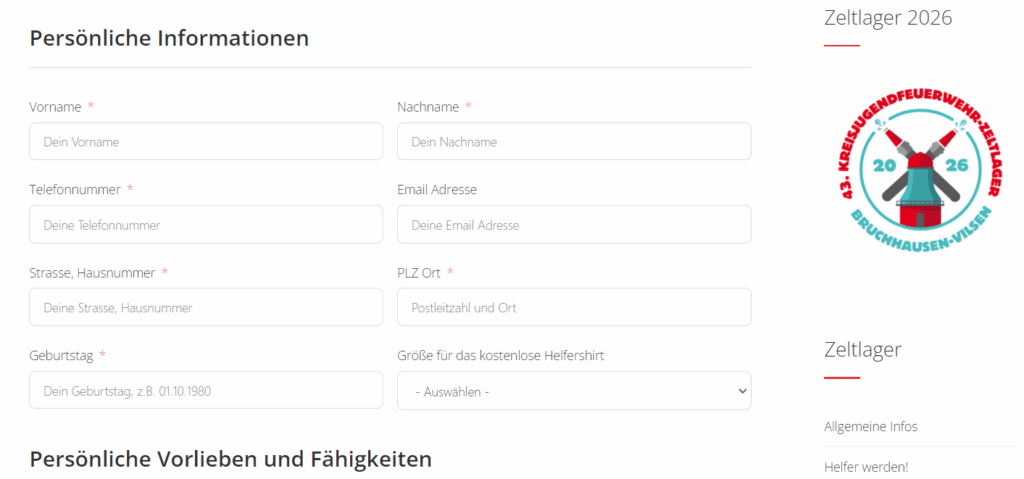Screen dimensions: 1024x479
Task: Click the Persönliche Vorlieben und Fähigkeiten heading
Action: [231, 459]
